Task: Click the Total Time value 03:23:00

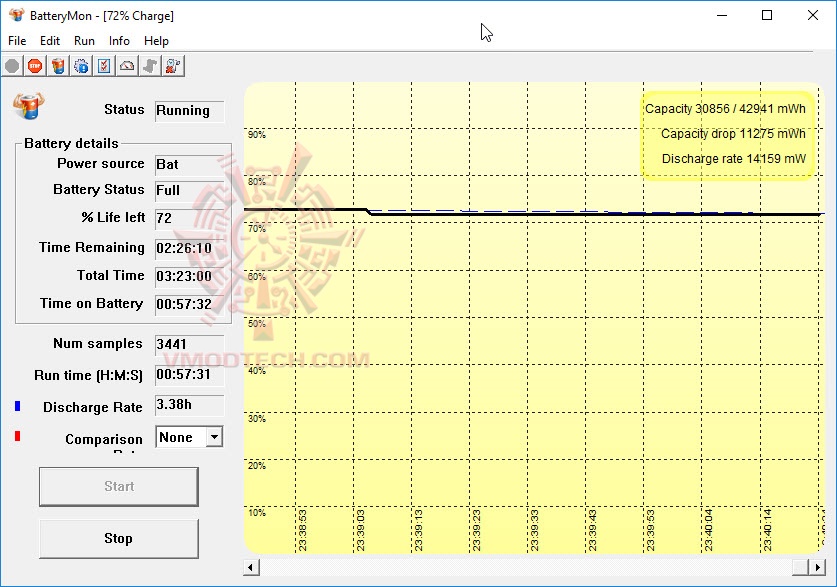Action: [189, 276]
